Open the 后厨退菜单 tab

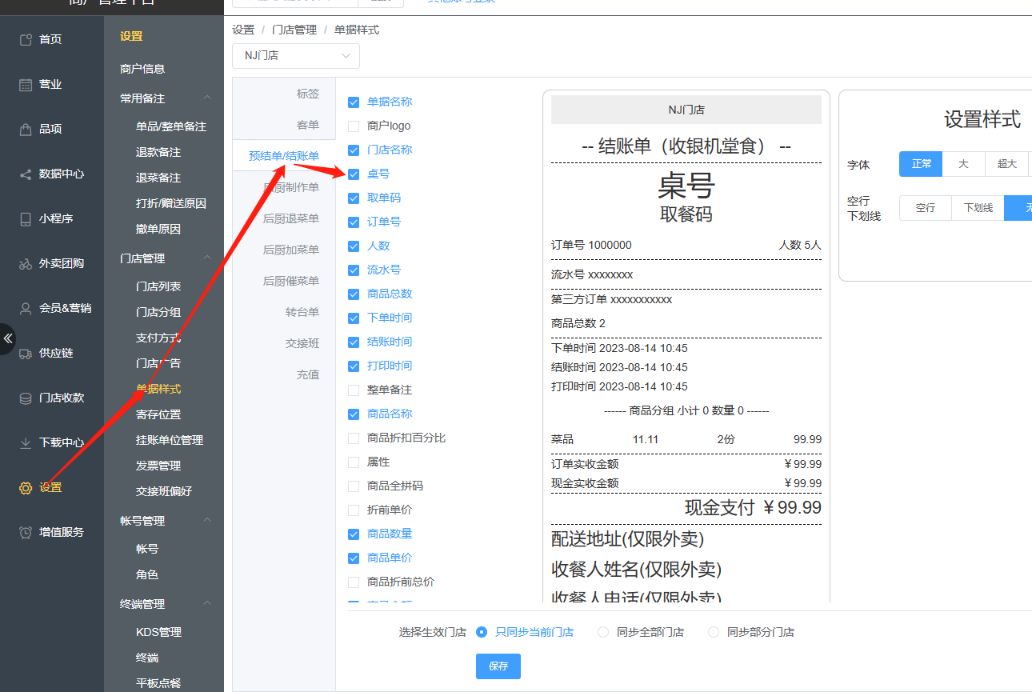[291, 218]
